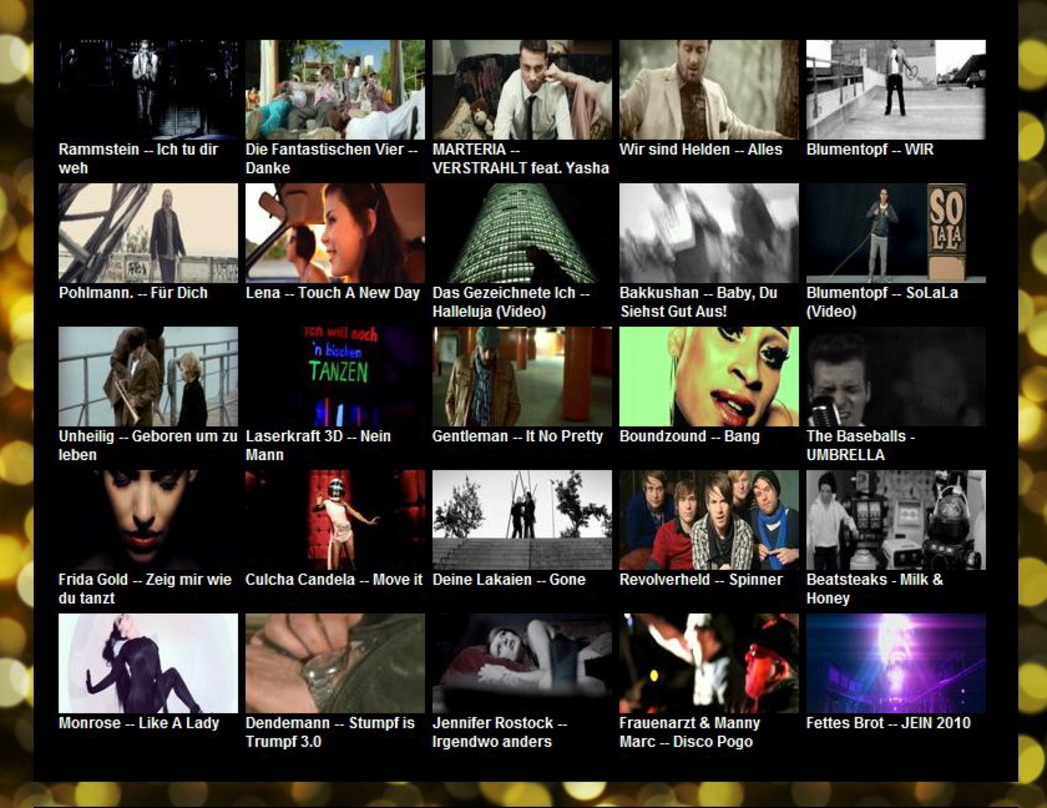
Task: Click the title 'Gentleman -- It No Pretty'
Action: tap(517, 437)
